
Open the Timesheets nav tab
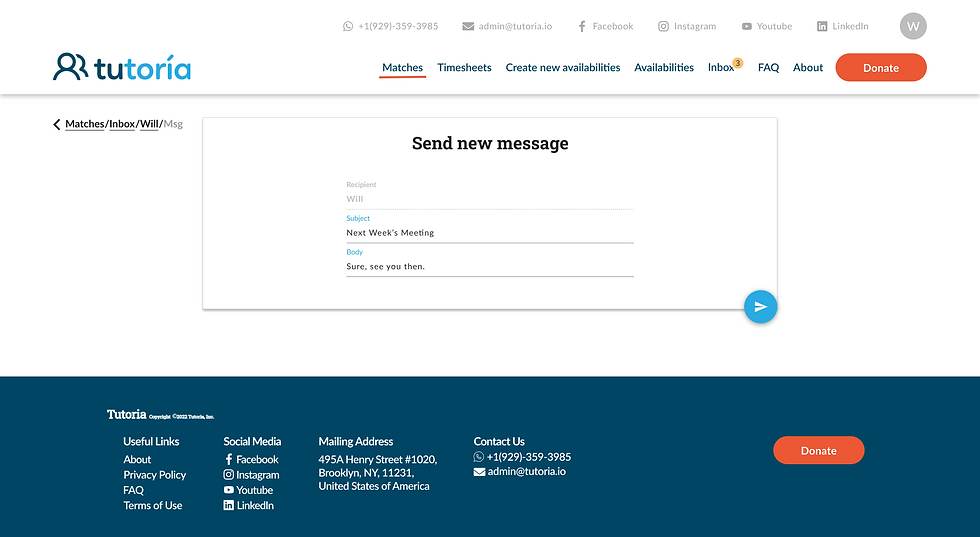tap(464, 68)
